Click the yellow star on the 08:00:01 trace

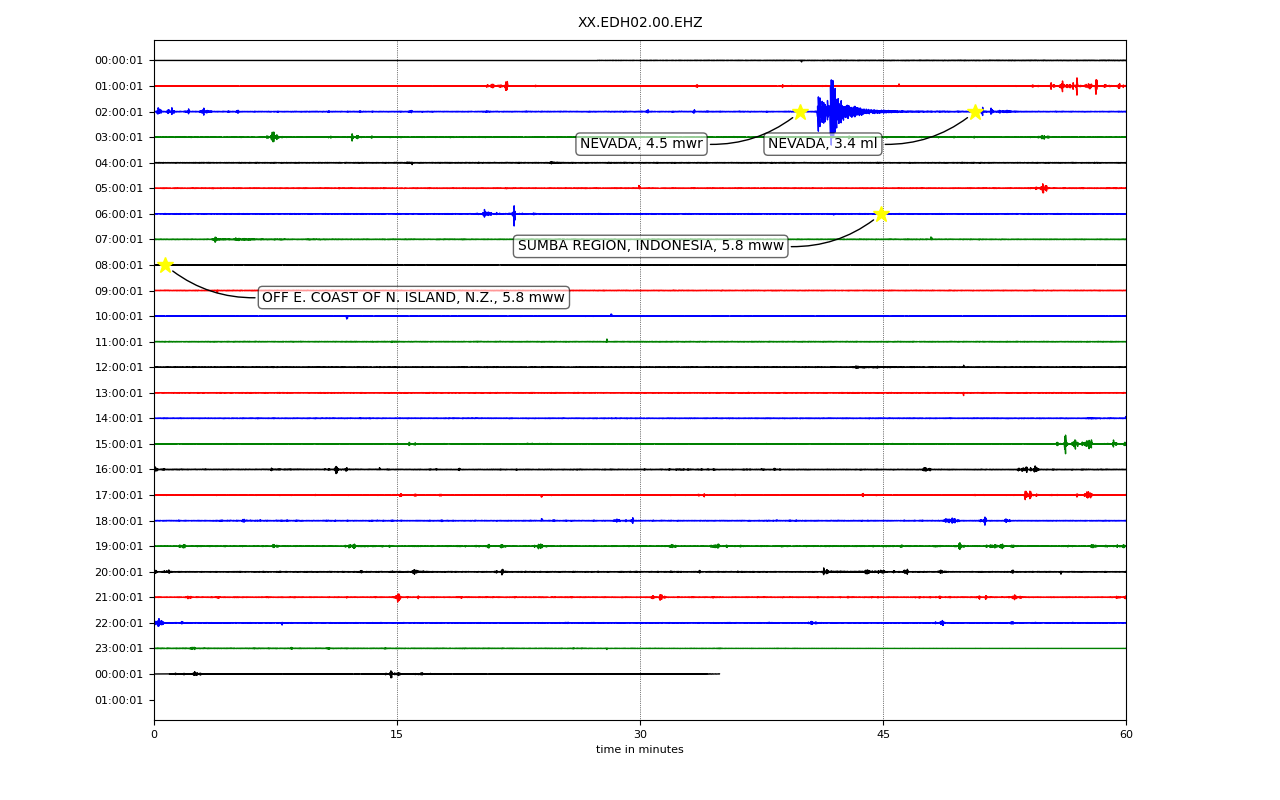click(165, 264)
